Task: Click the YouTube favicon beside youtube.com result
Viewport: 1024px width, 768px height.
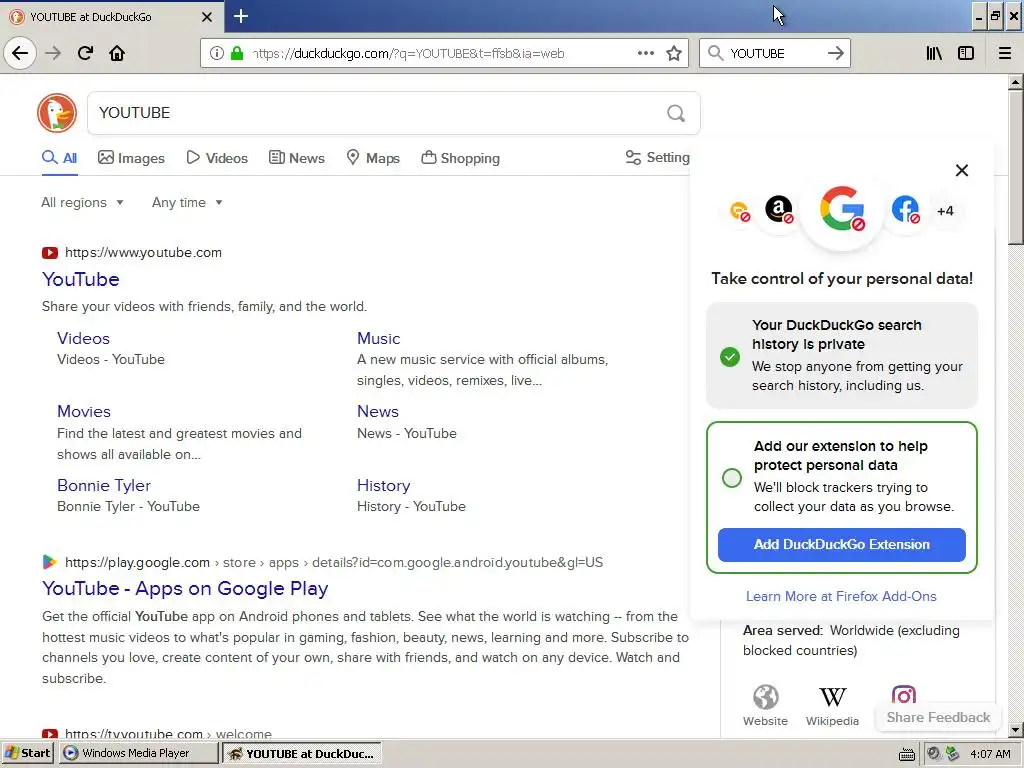Action: point(50,253)
